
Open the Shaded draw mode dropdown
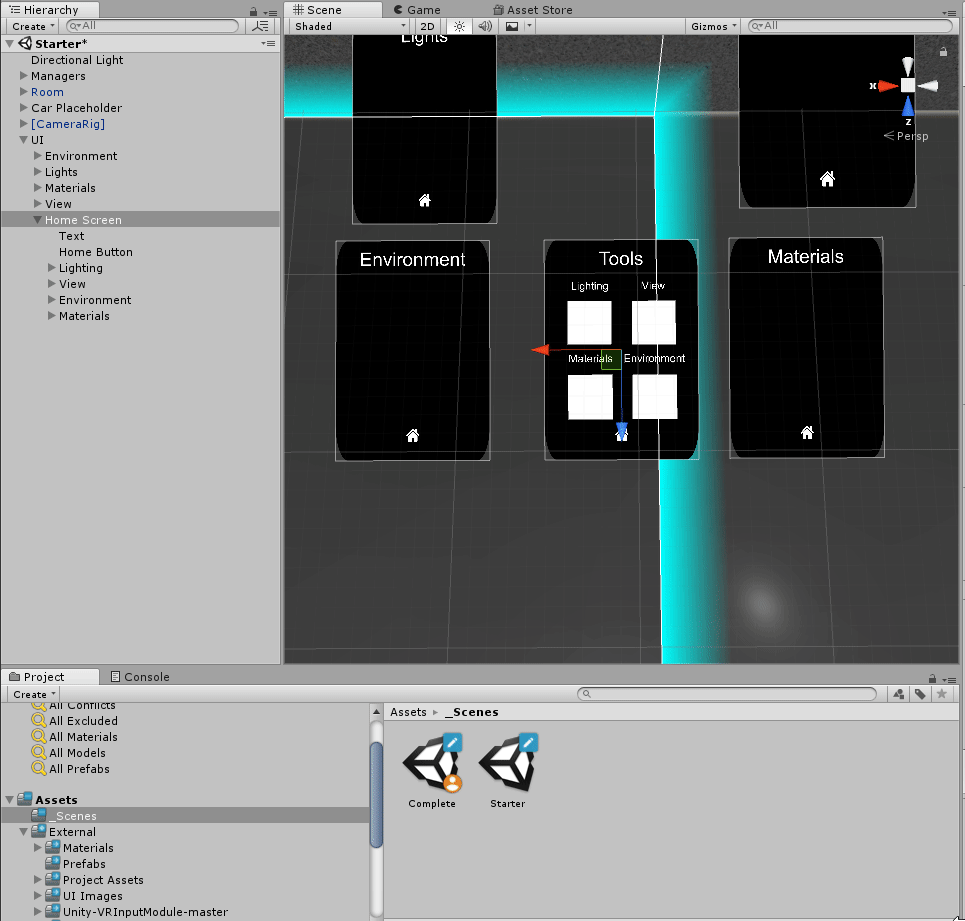tap(349, 26)
